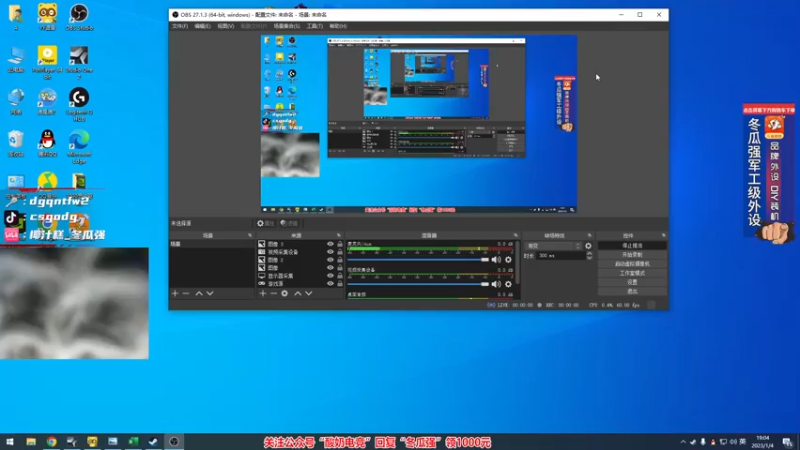Open Microsoft Edge desktop icon
The image size is (800, 450).
pyautogui.click(x=79, y=147)
